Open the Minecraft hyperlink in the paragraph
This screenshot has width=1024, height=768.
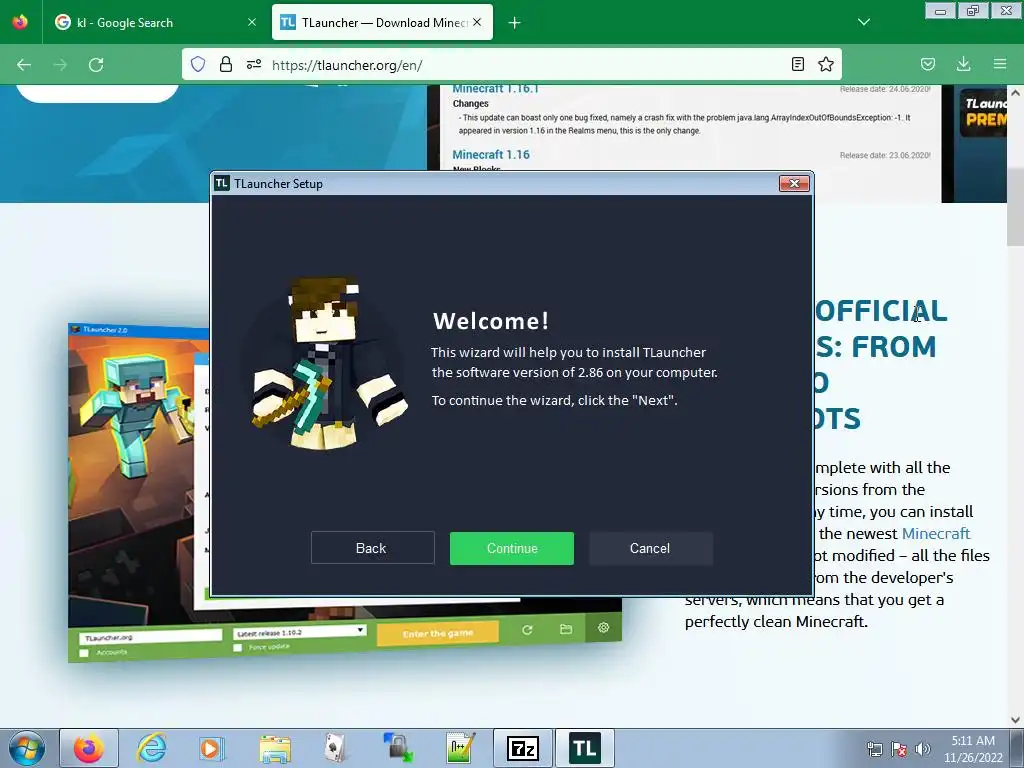point(936,534)
